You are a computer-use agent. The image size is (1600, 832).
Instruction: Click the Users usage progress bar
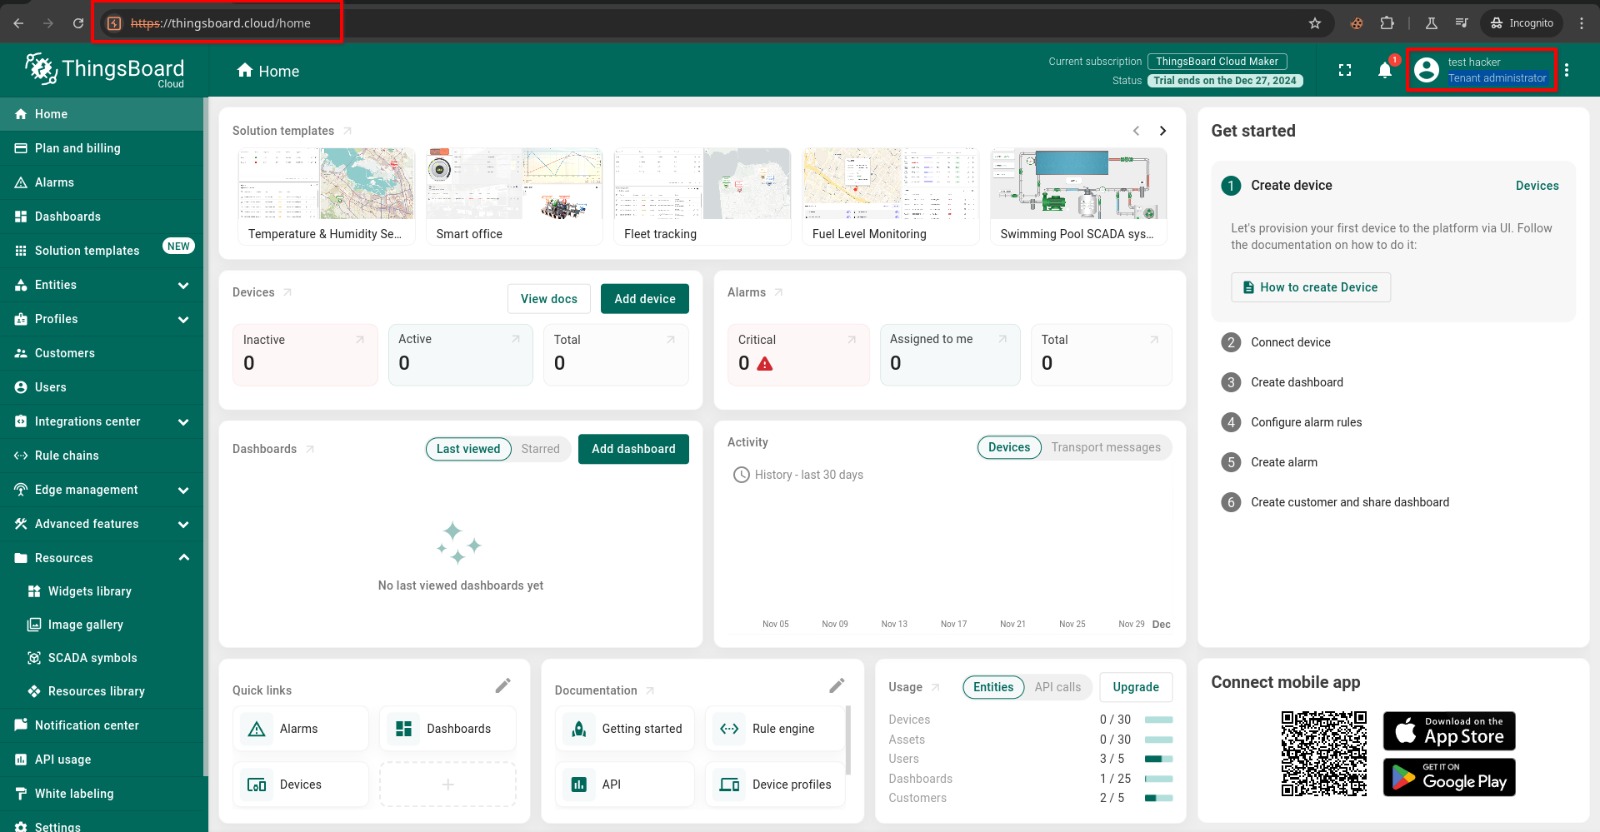pos(1159,759)
